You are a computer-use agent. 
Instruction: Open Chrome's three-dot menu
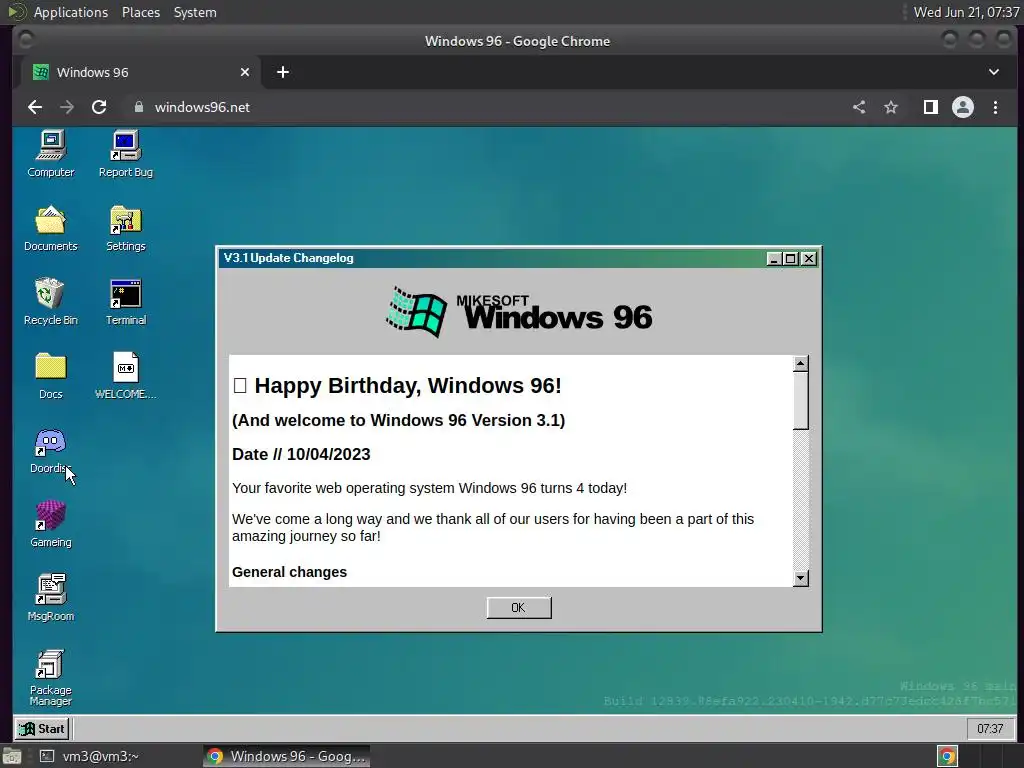995,107
